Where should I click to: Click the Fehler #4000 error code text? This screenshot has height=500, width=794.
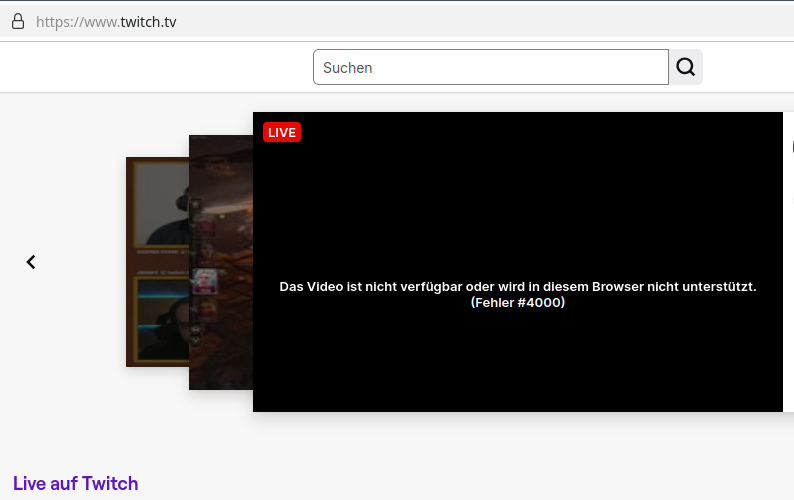click(517, 302)
